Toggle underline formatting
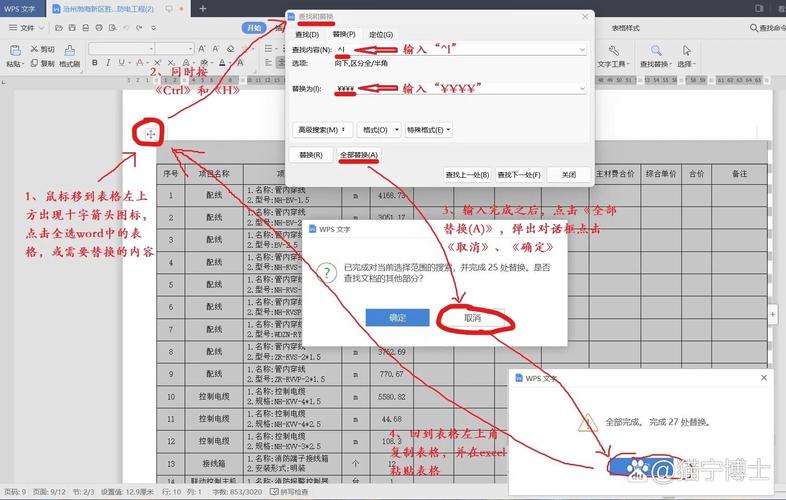This screenshot has height=500, width=786. point(121,63)
